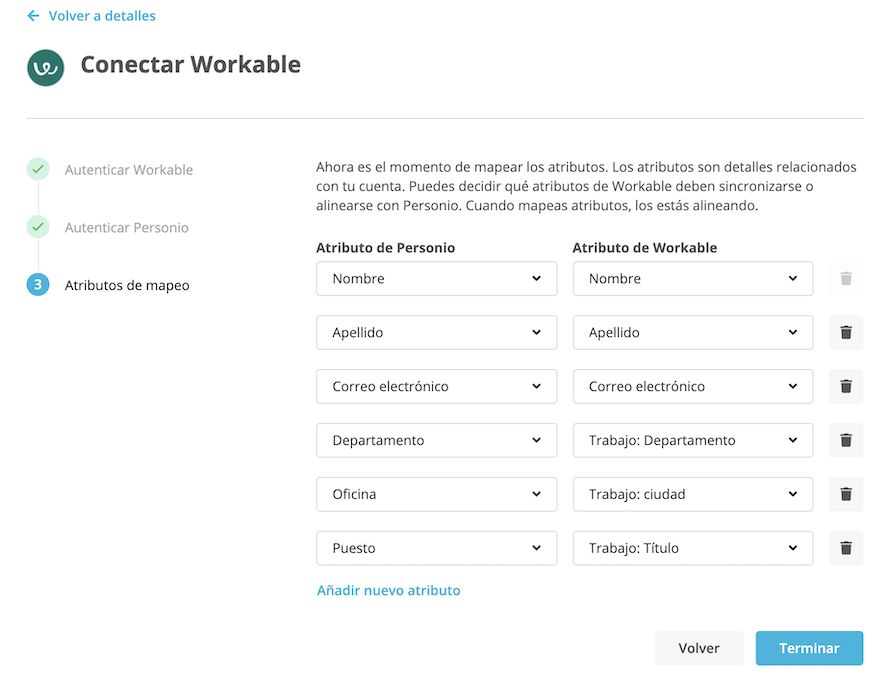This screenshot has height=680, width=890.
Task: Open Personio Departamento dropdown
Action: (436, 440)
